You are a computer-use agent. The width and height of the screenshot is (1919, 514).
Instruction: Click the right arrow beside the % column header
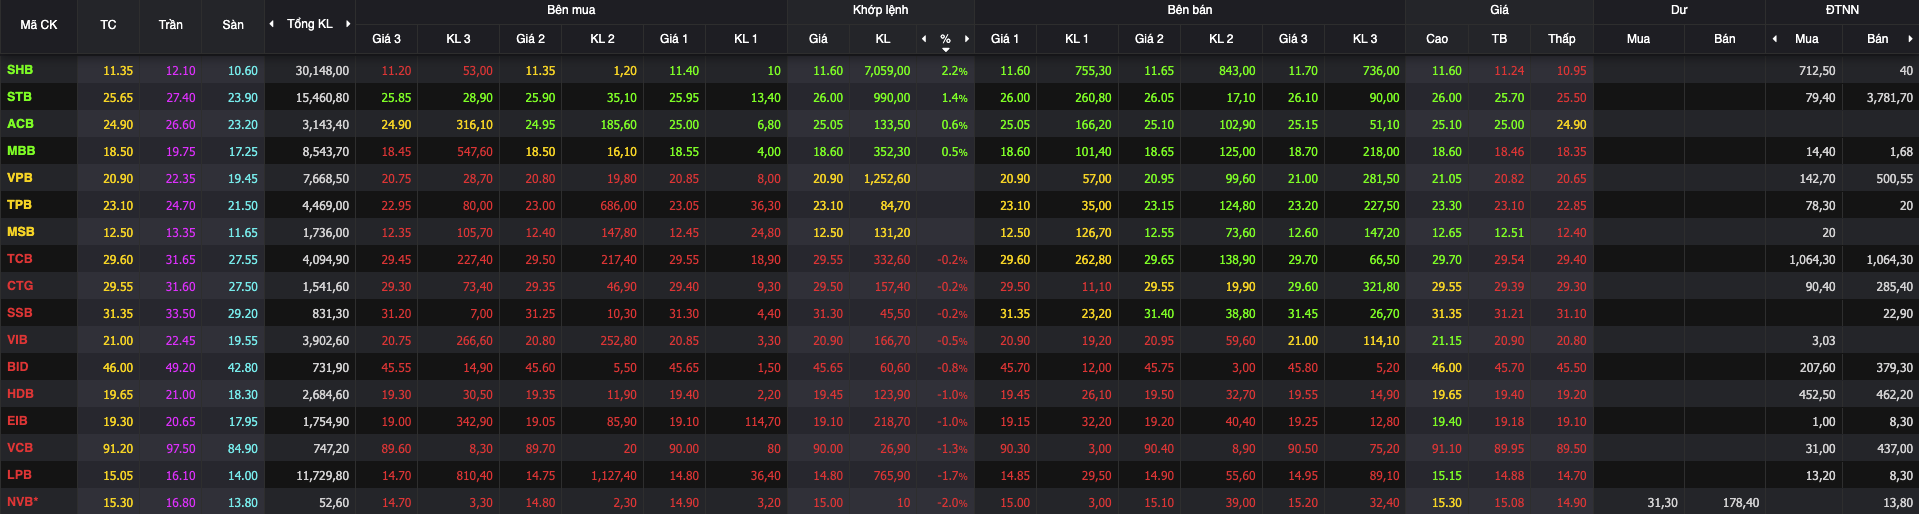[x=967, y=39]
